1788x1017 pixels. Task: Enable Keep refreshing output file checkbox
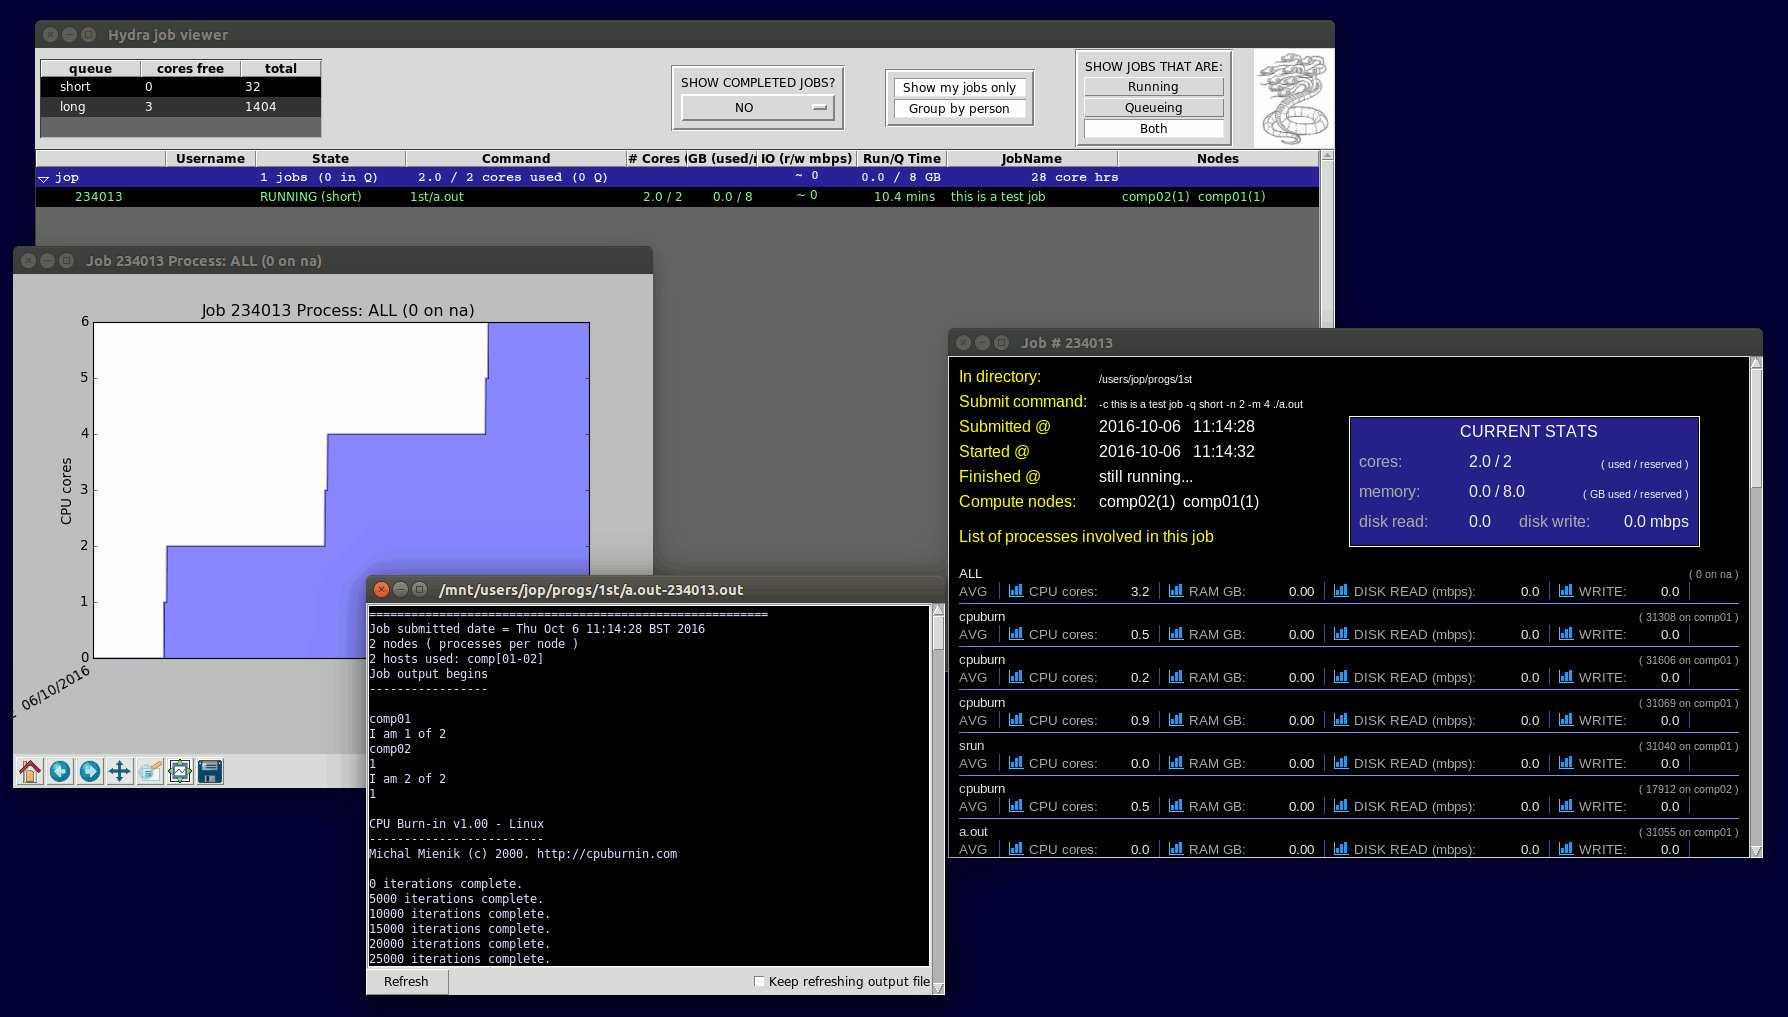tap(759, 982)
